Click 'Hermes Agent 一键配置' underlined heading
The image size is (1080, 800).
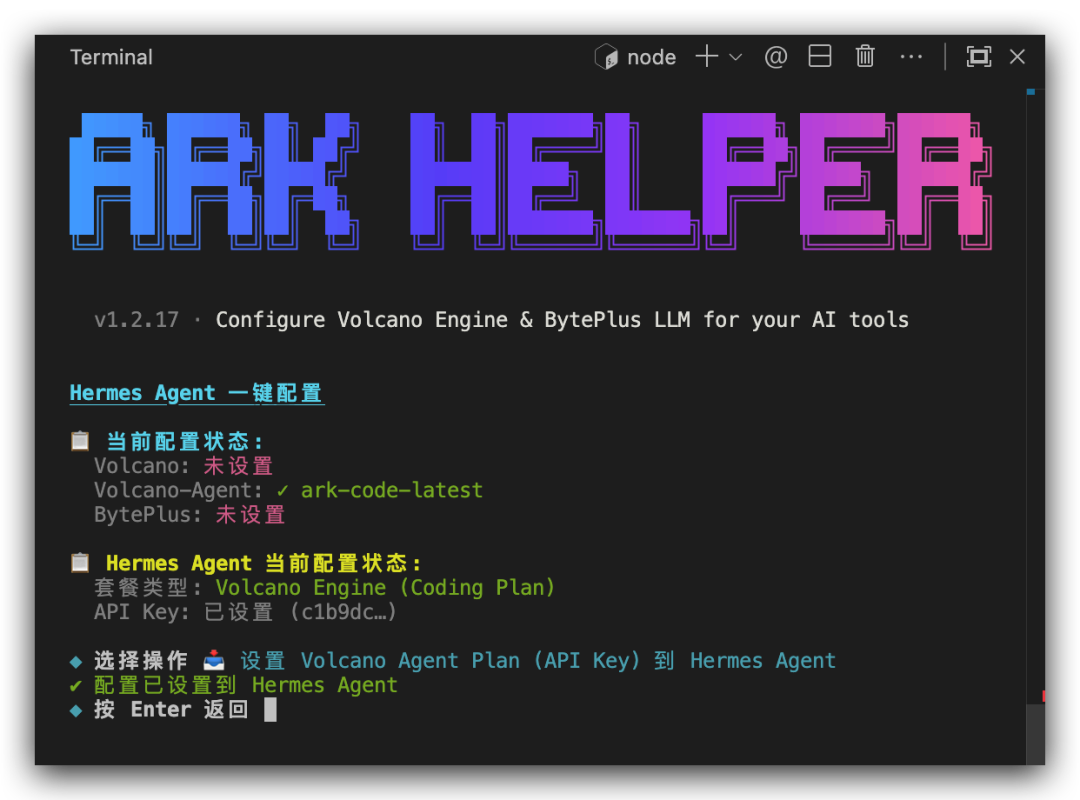pos(196,393)
